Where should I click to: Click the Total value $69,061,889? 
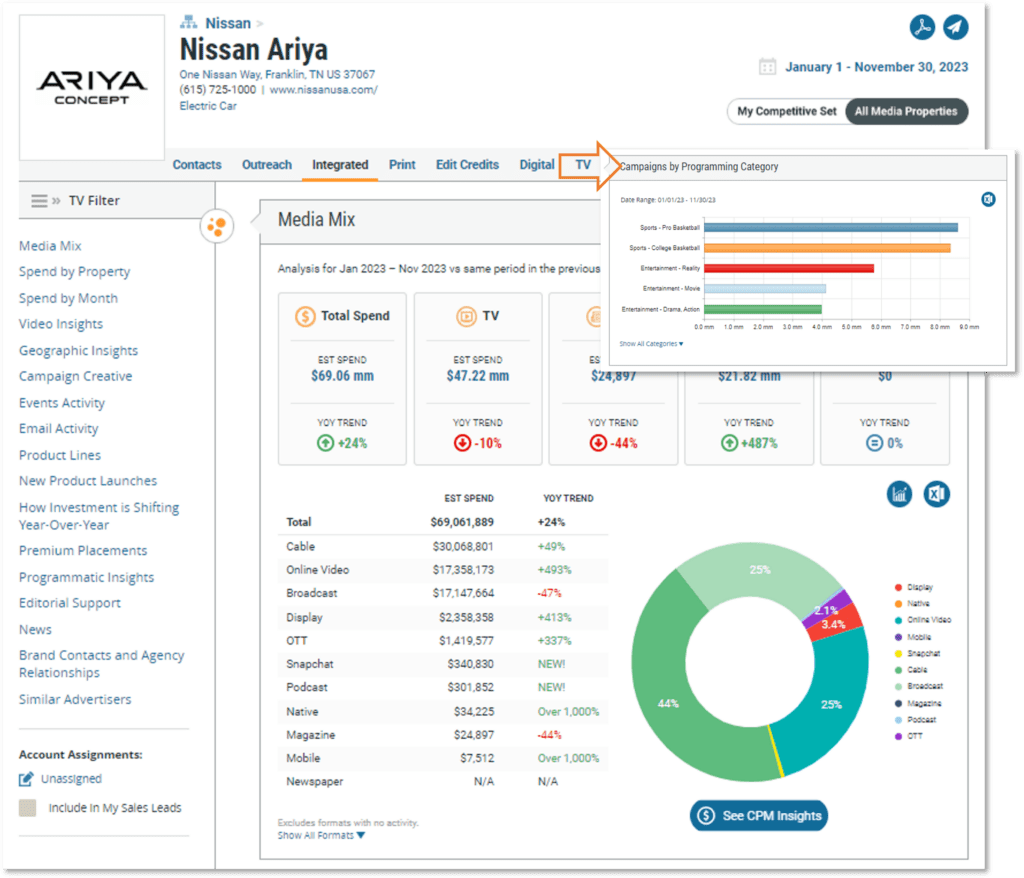coord(462,522)
